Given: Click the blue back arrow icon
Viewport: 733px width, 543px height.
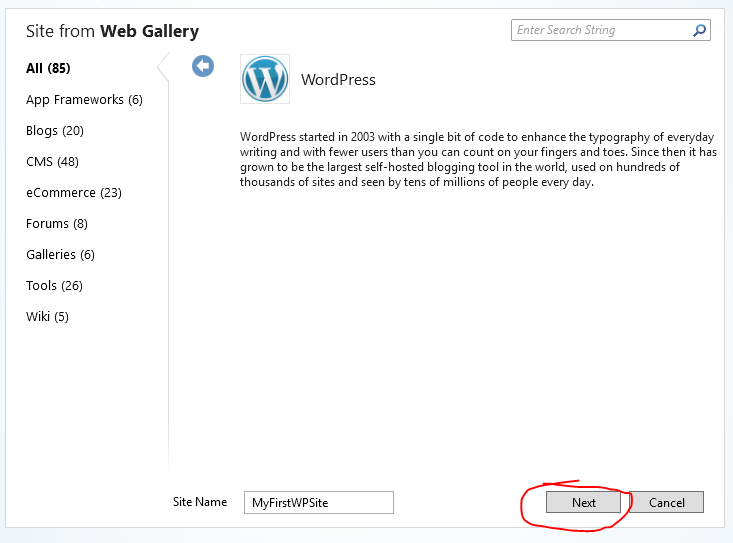Looking at the screenshot, I should pyautogui.click(x=203, y=66).
